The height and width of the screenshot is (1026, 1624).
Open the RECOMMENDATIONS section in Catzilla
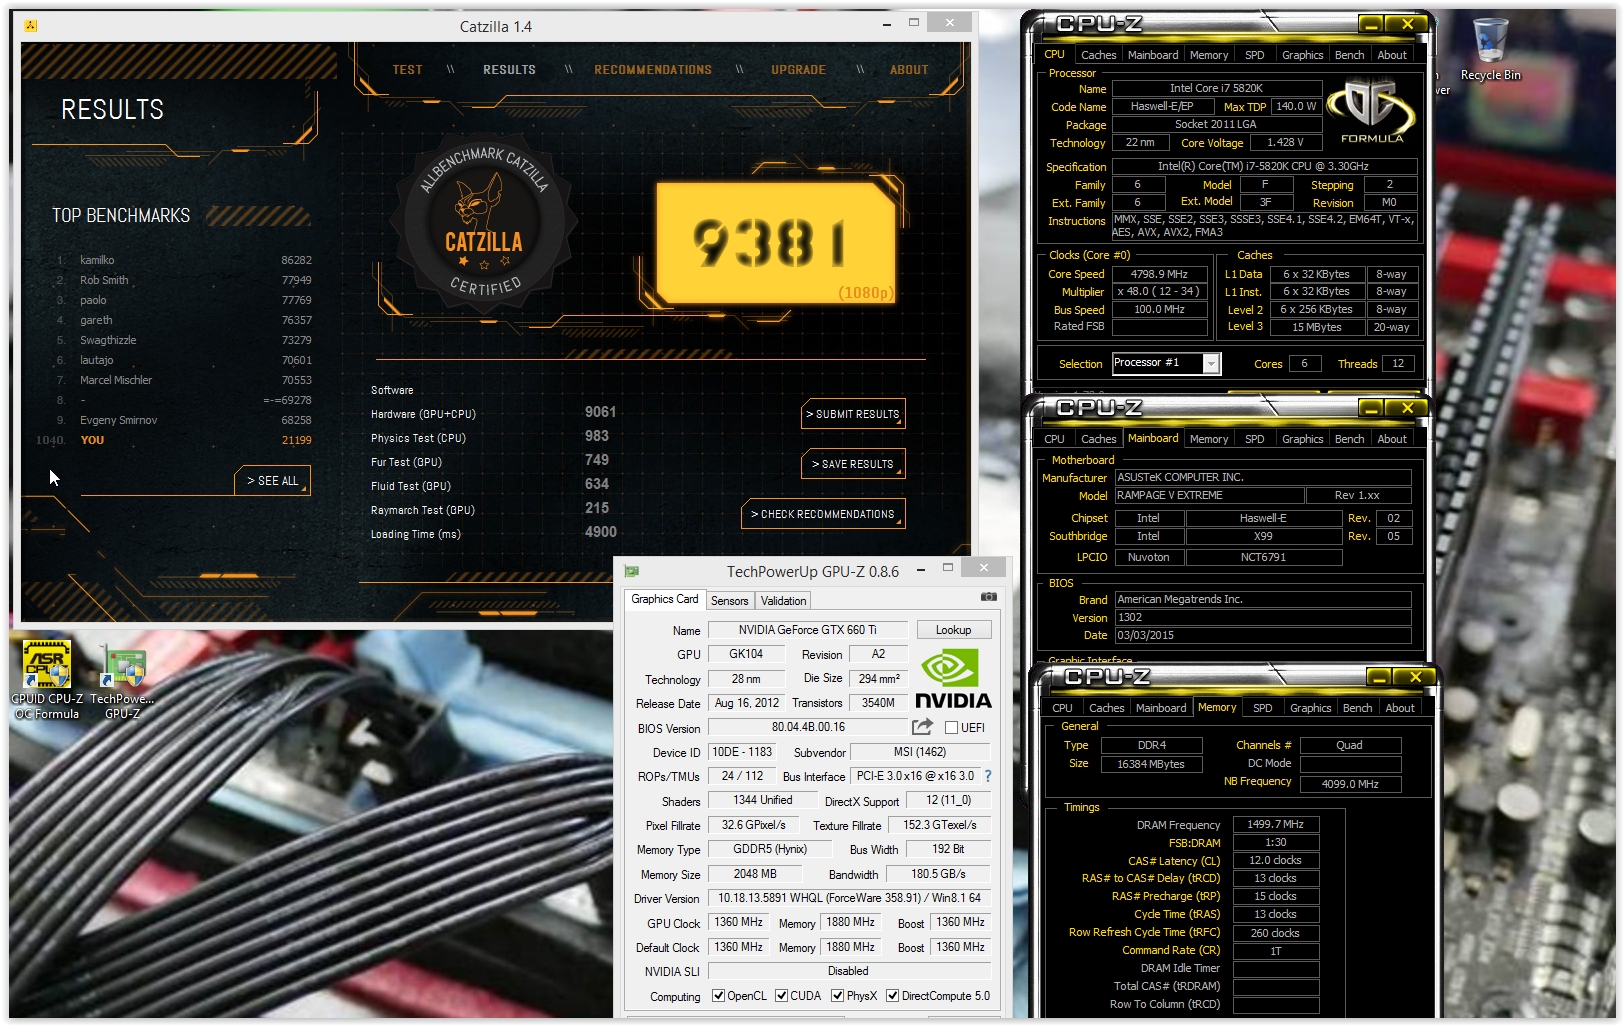[x=653, y=70]
